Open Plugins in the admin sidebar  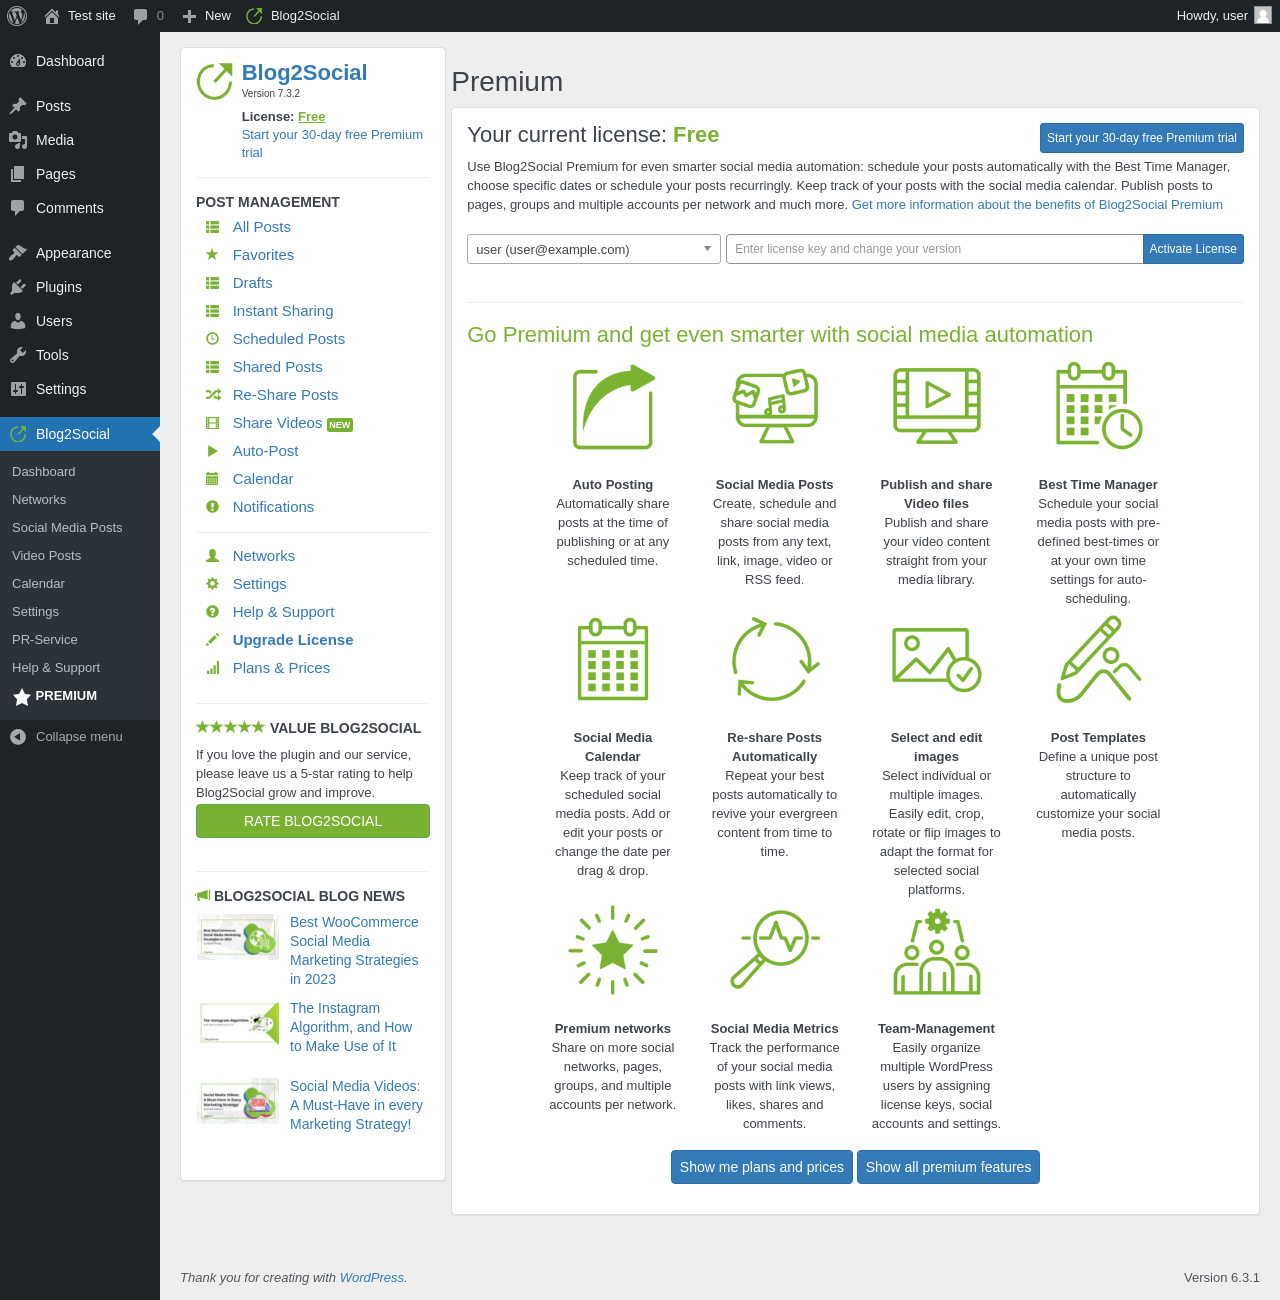tap(59, 287)
